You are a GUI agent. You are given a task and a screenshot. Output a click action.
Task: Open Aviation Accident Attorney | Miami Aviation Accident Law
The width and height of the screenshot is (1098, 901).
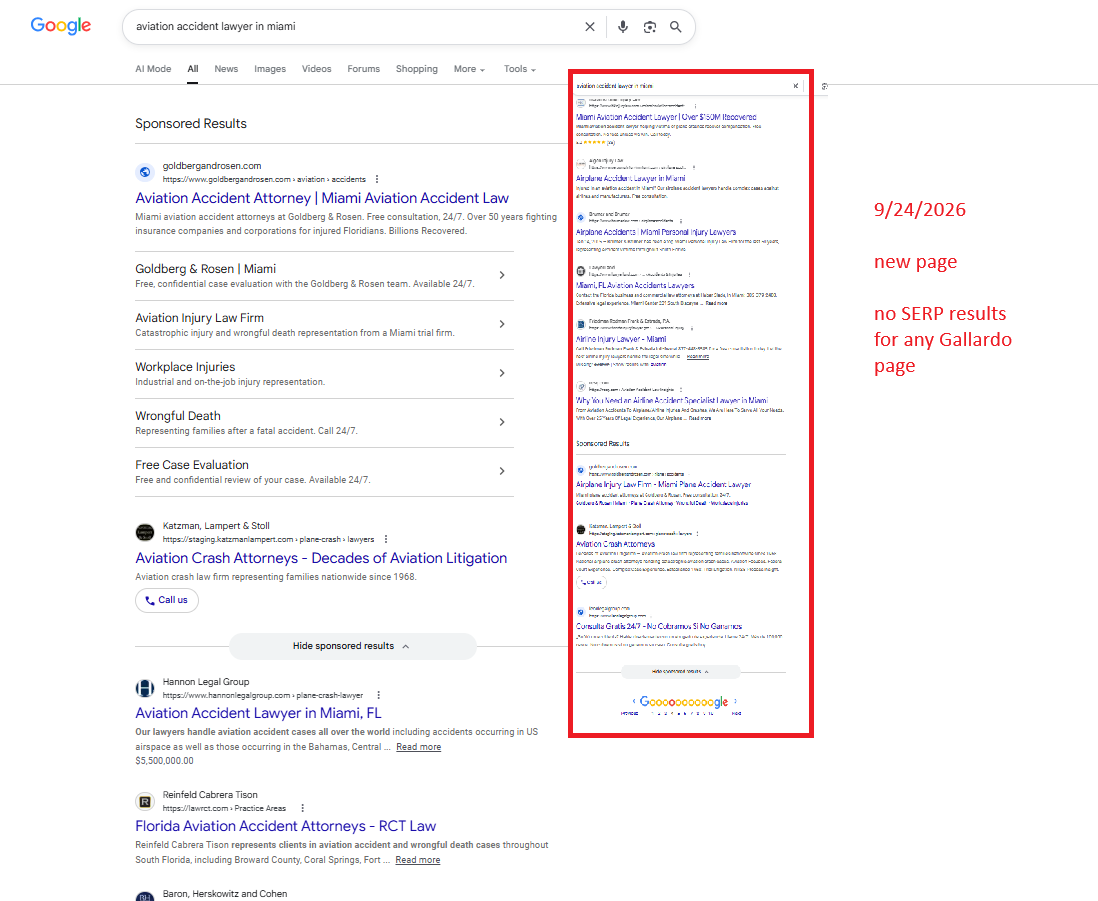point(322,198)
